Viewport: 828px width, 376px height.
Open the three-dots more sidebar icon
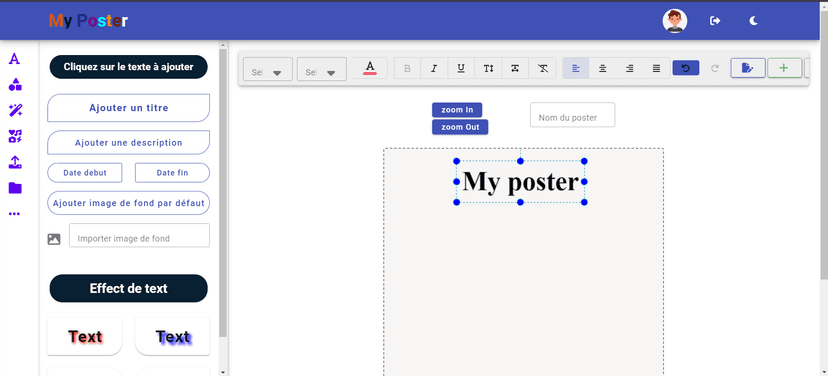[x=15, y=214]
